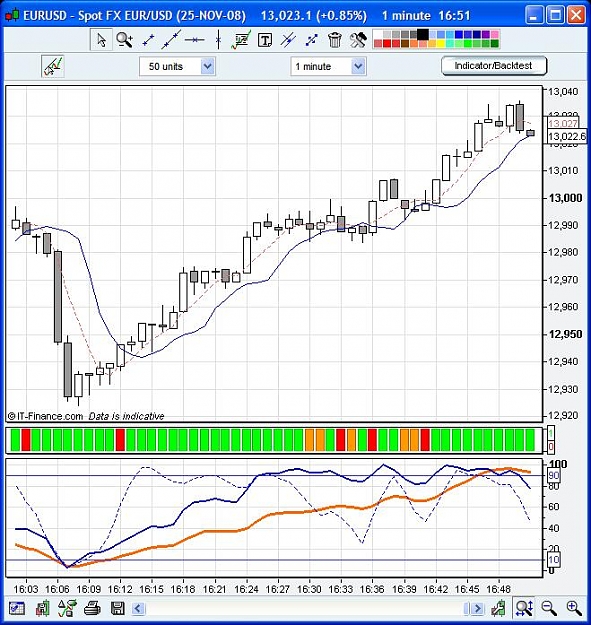Click the 13,027 moving average label
The width and height of the screenshot is (591, 625).
563,124
